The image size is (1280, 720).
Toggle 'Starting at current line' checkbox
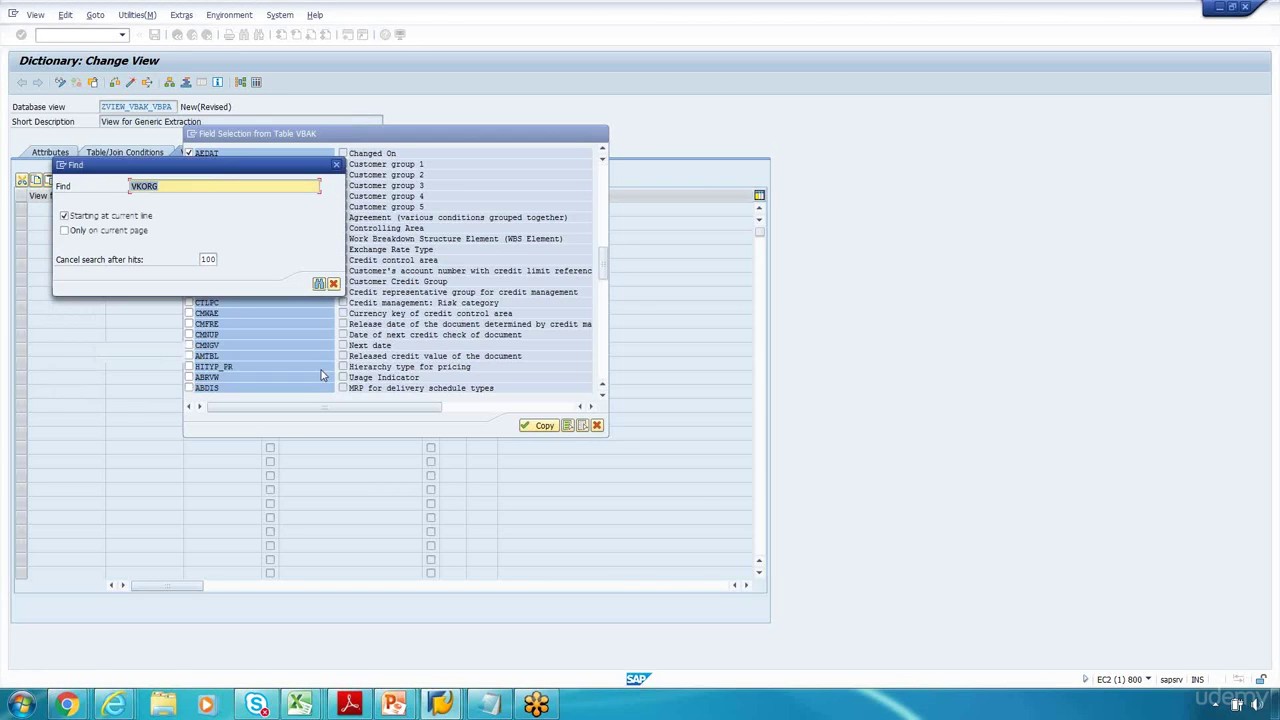pos(64,216)
